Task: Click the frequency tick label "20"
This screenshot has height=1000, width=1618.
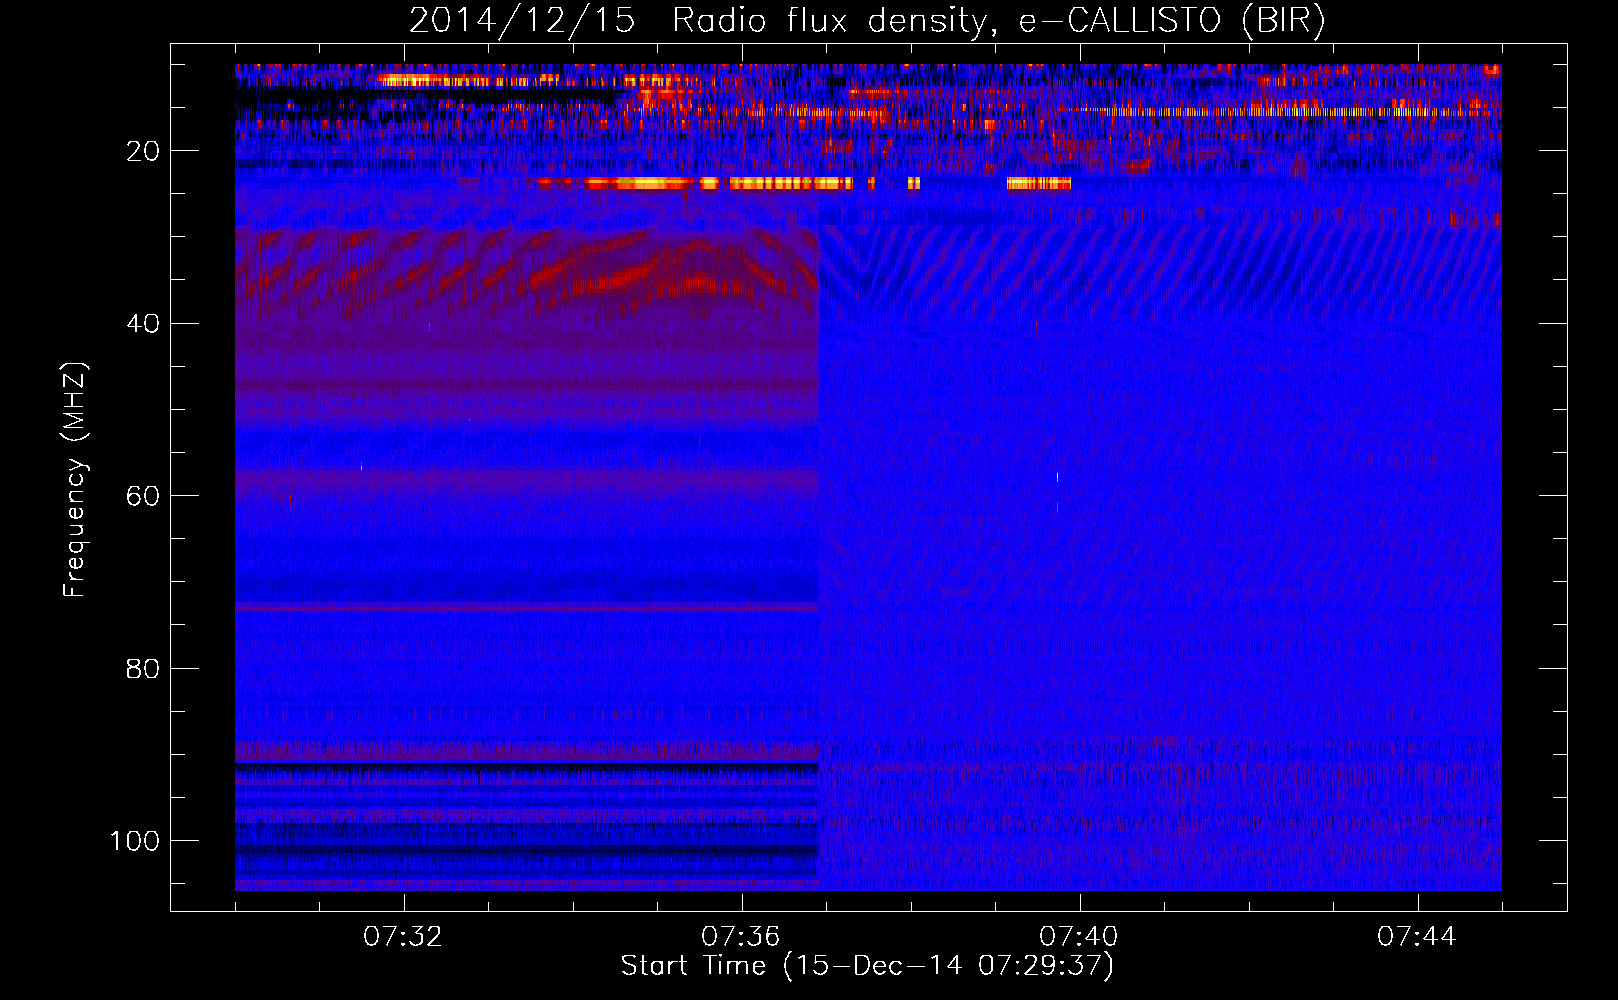Action: click(143, 151)
